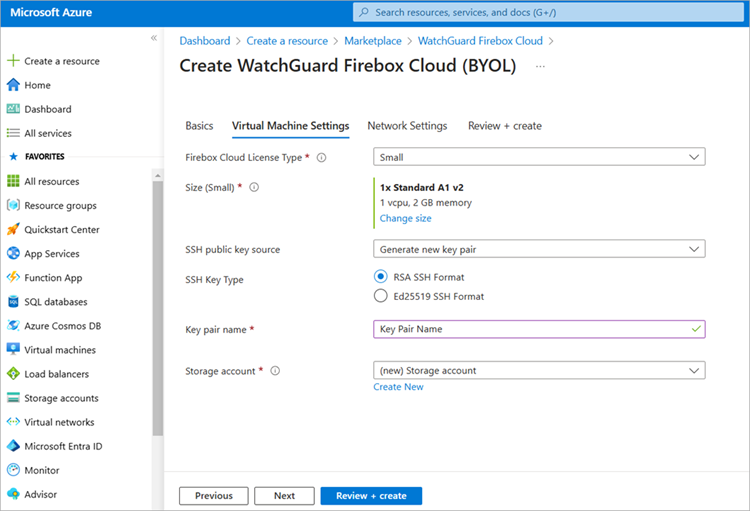Click the 1x Standard A1 v2 size text
Viewport: 750px width, 511px height.
tap(421, 188)
